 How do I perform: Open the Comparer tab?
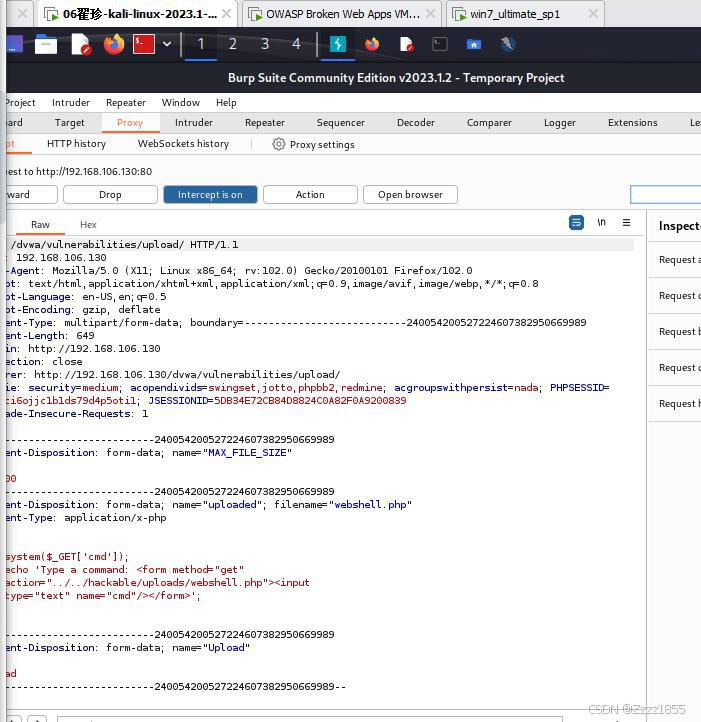[489, 122]
